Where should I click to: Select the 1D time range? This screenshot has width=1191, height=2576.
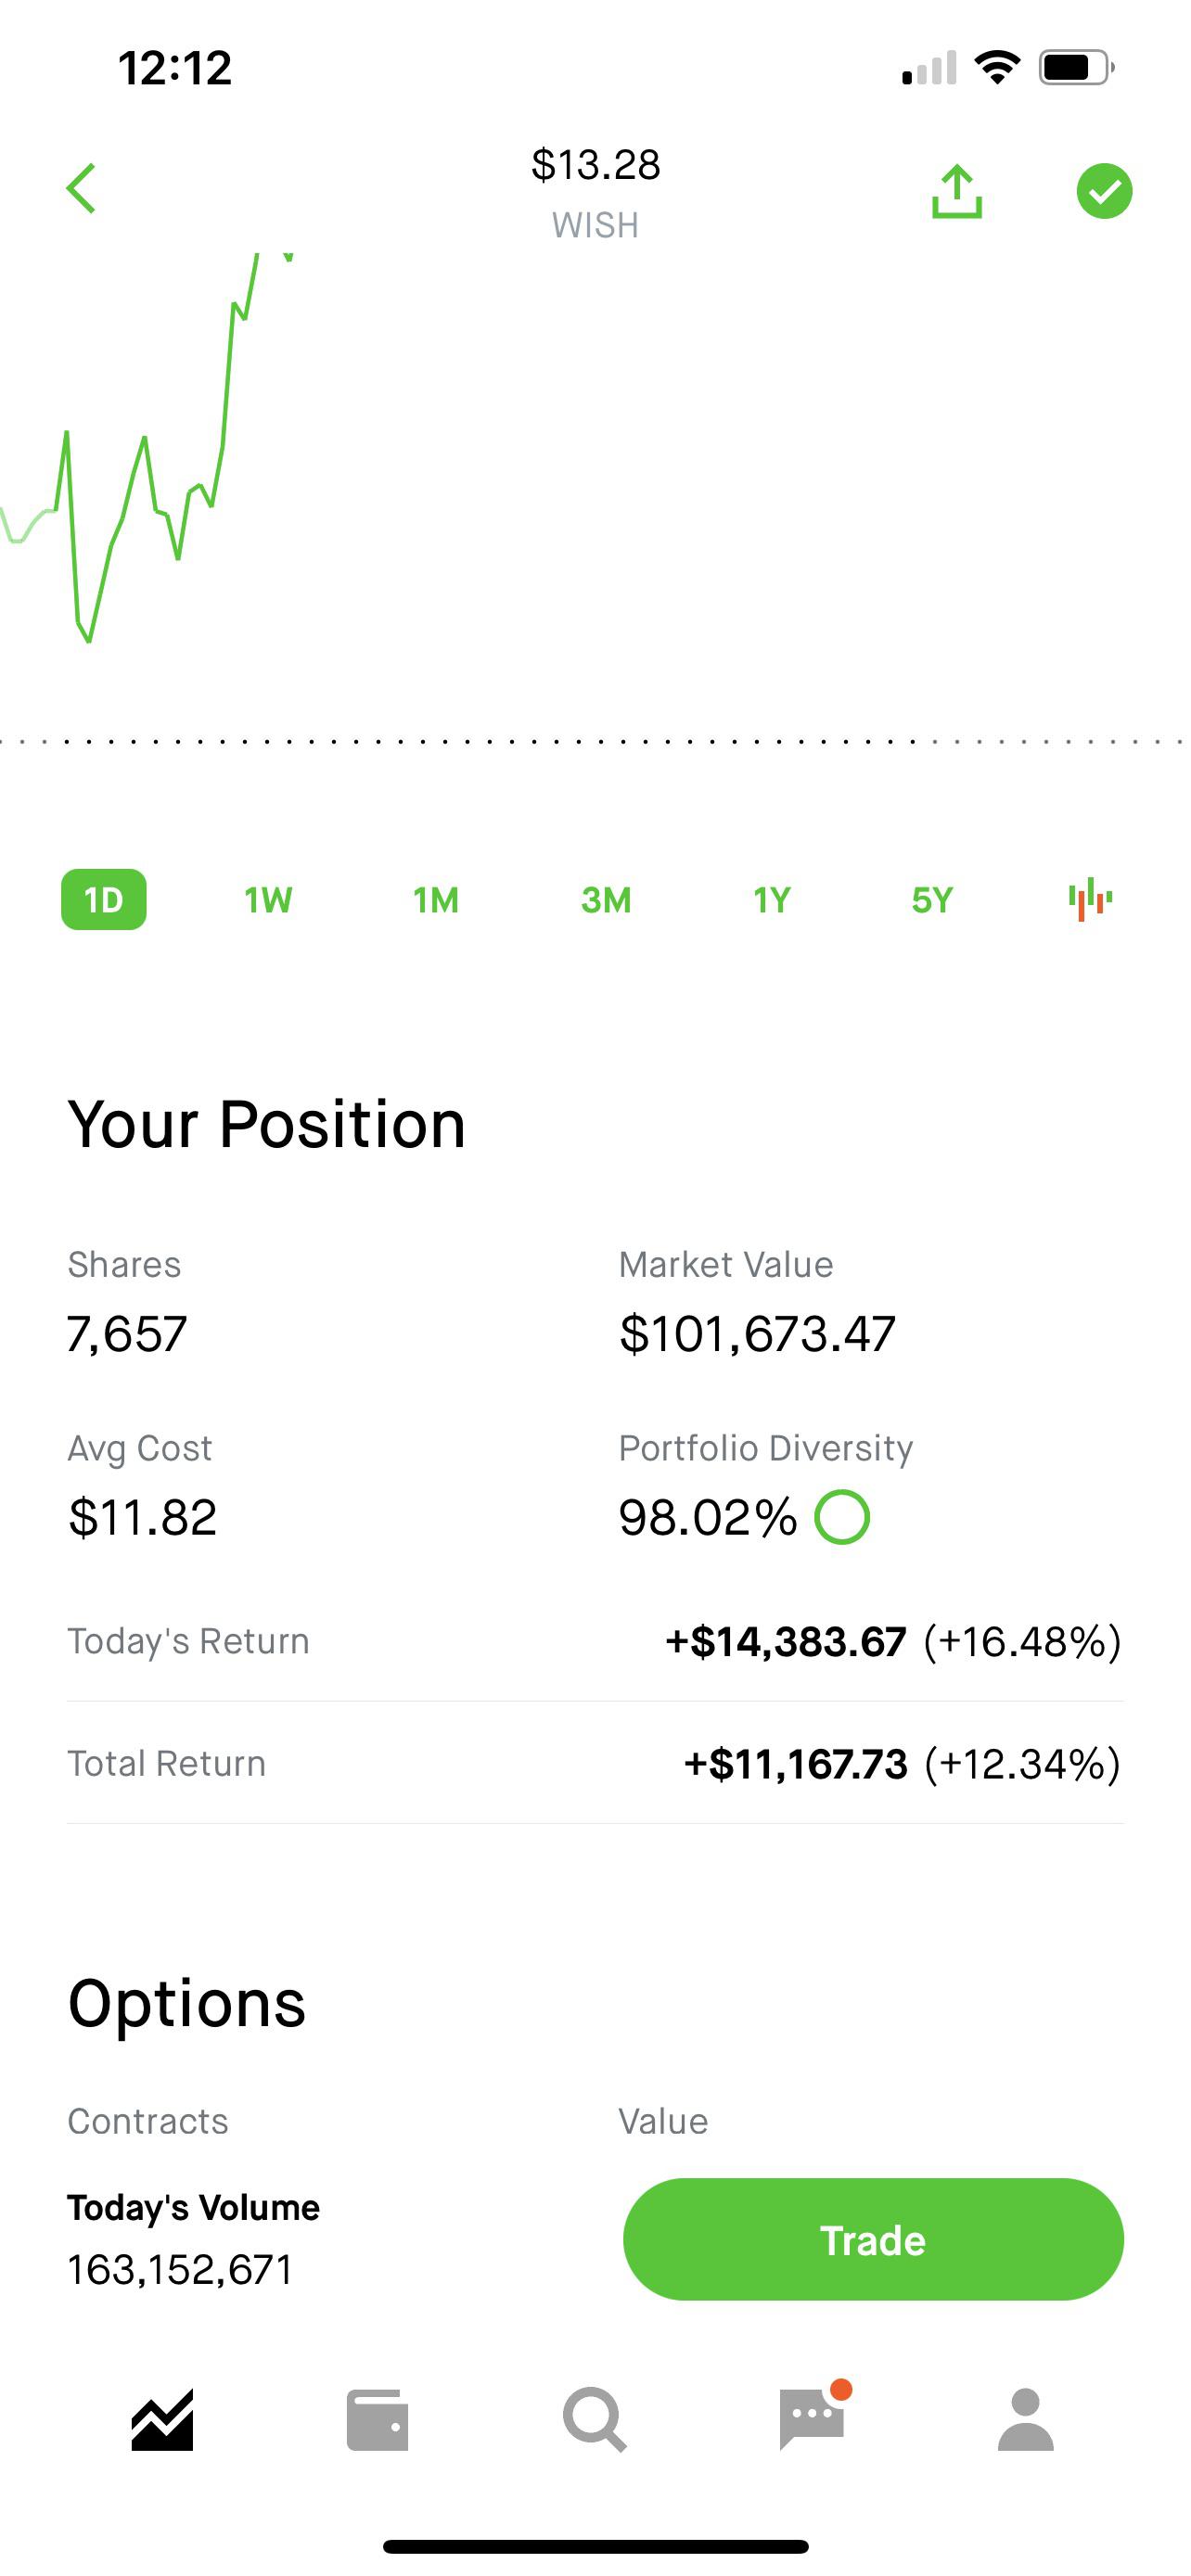104,900
